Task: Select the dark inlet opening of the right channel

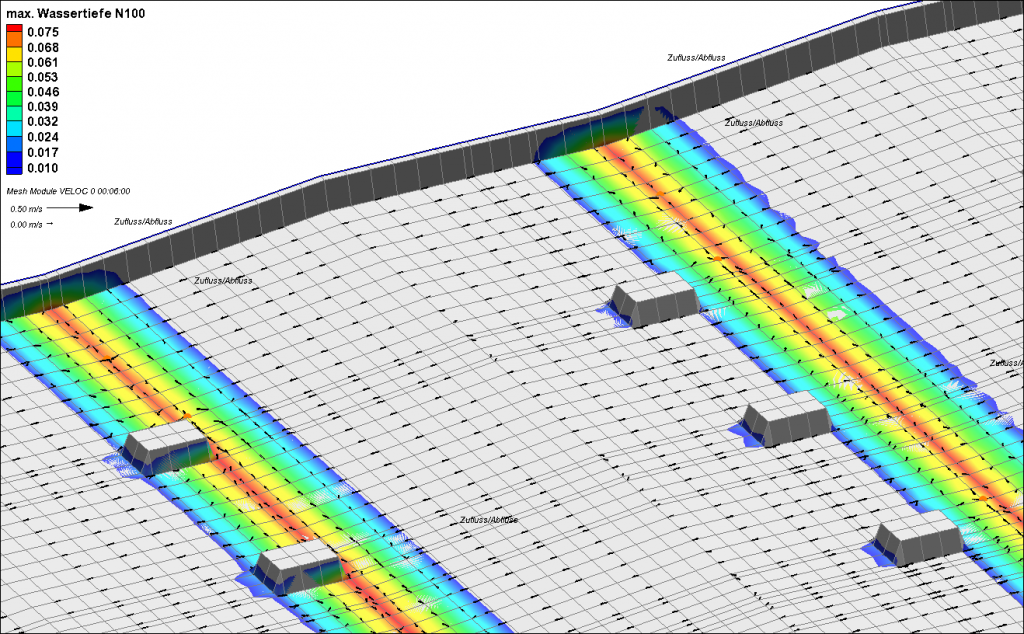Action: 591,137
